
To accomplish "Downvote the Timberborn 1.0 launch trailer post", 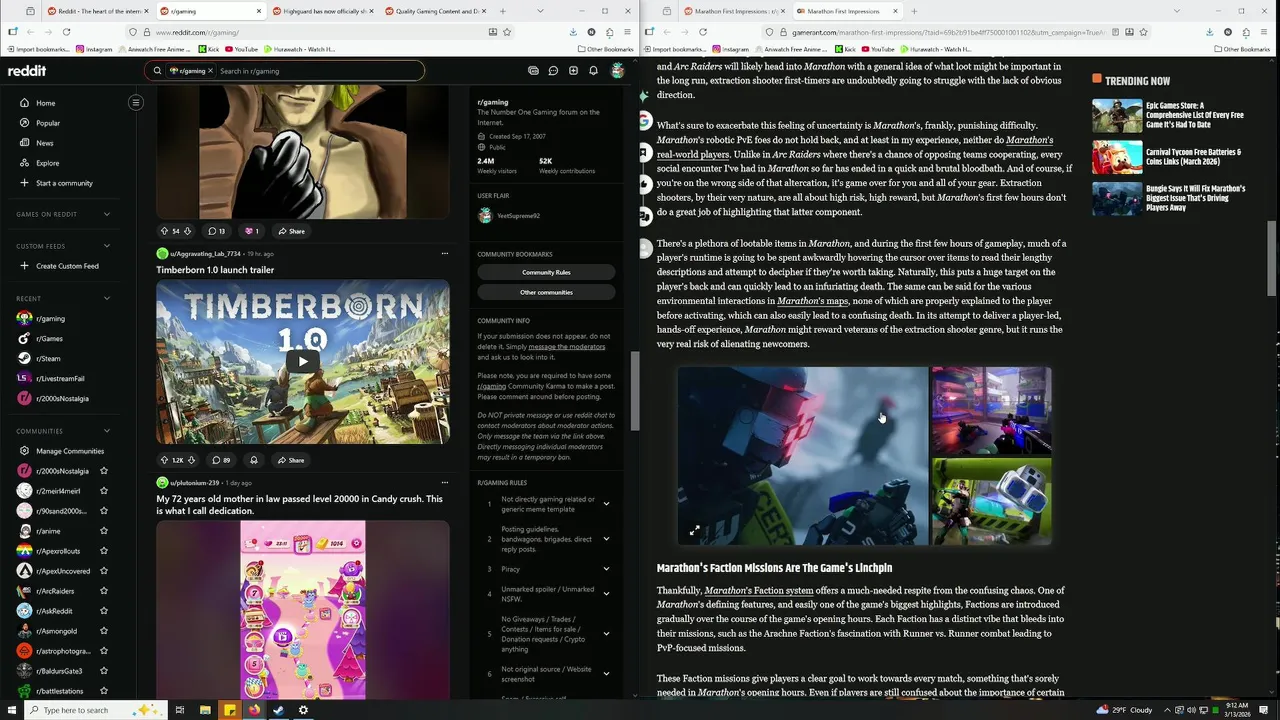I will coord(190,460).
